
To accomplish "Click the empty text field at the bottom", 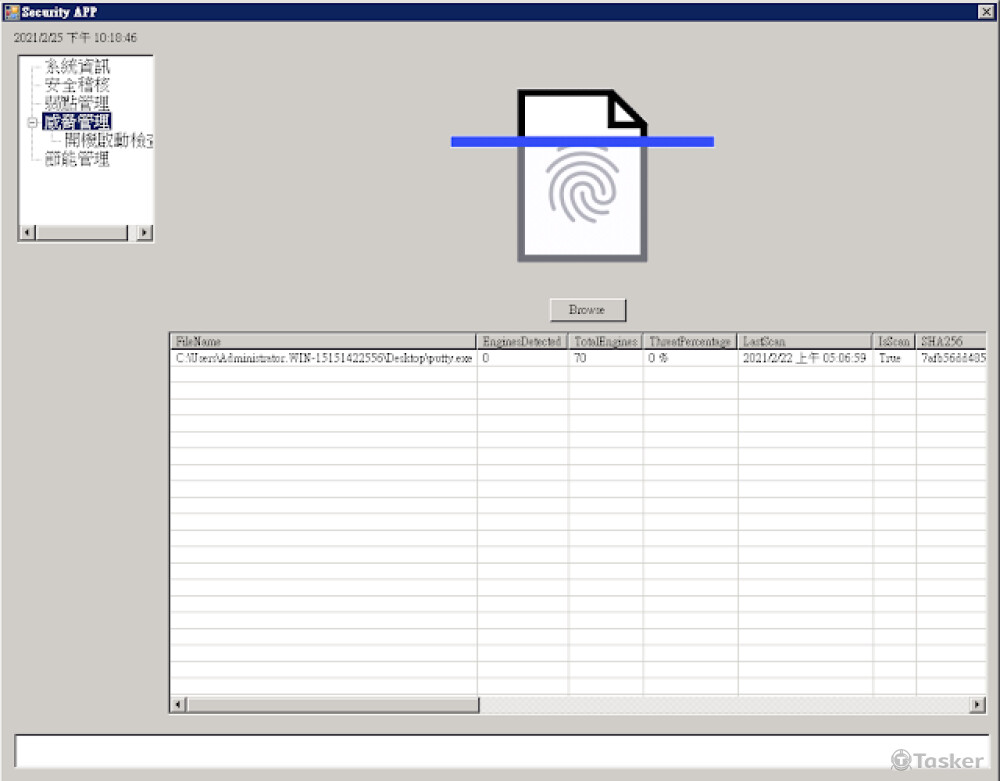I will (x=500, y=750).
